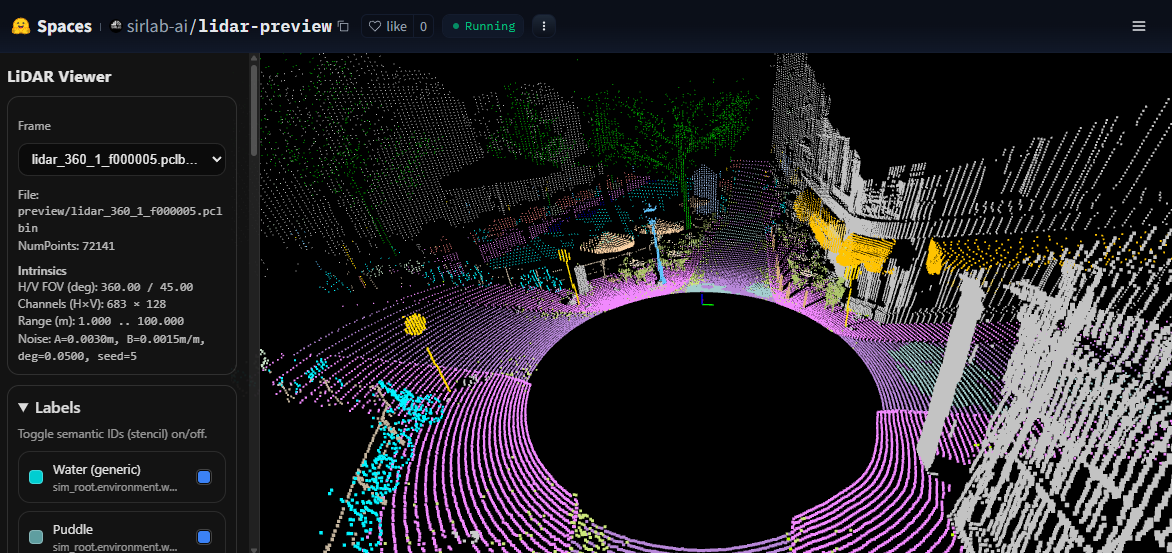Screen dimensions: 1172x553
Task: Like the lidar-preview space
Action: 387,26
